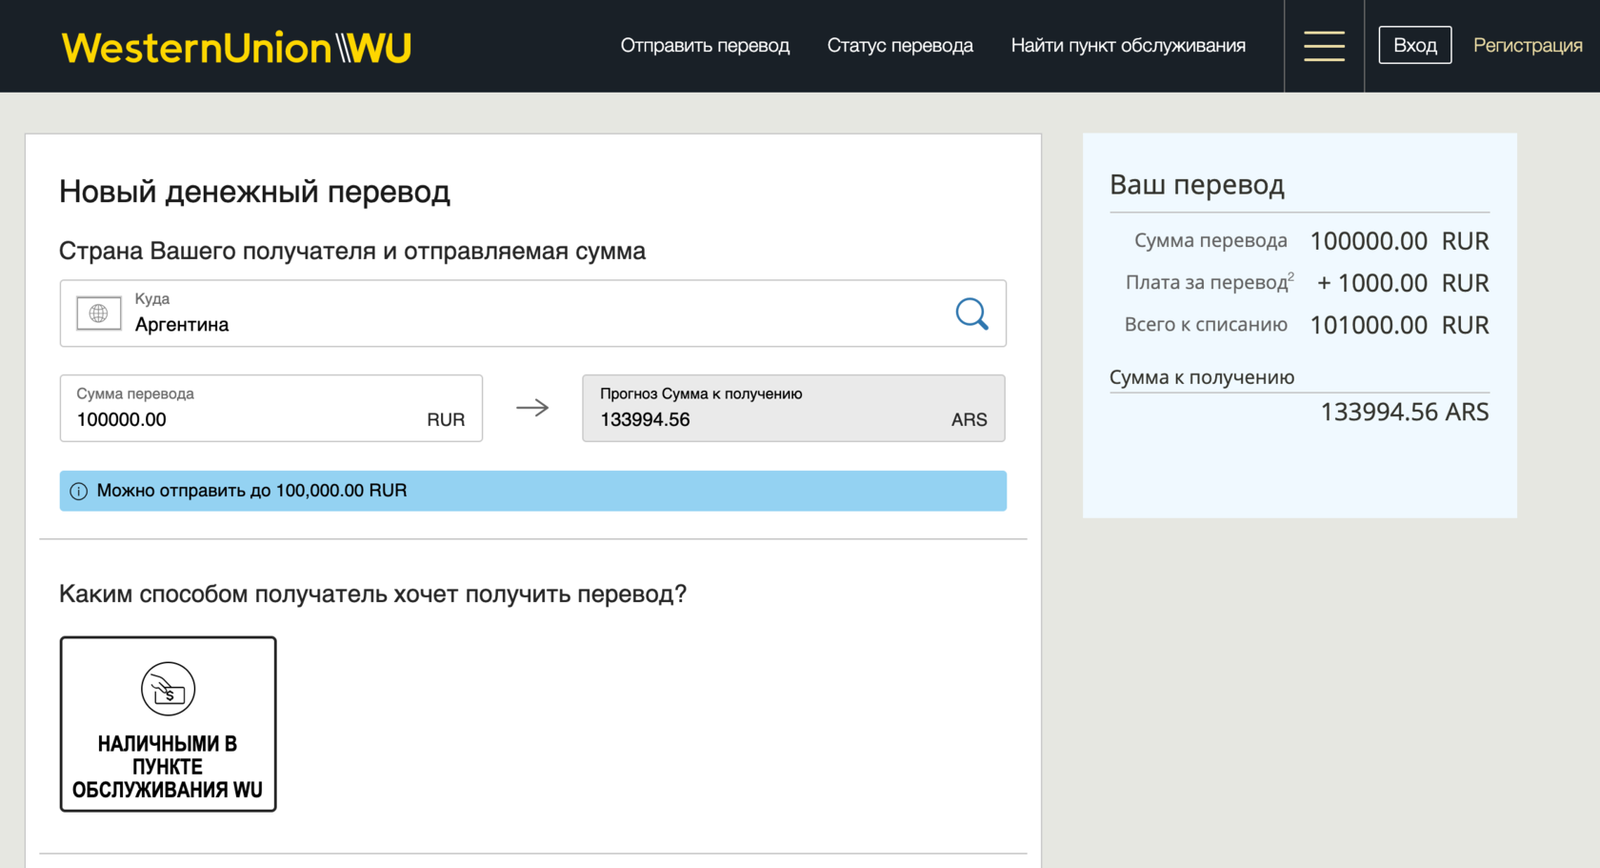The height and width of the screenshot is (868, 1600).
Task: Select Наличными в пункте обслуживания WU option
Action: tap(168, 724)
